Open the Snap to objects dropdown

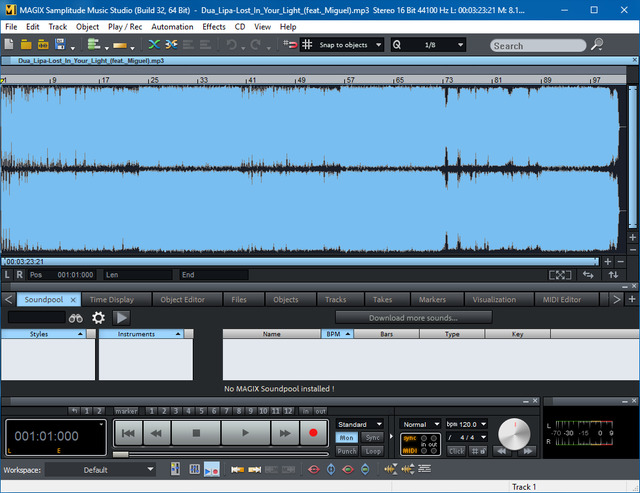tap(342, 45)
